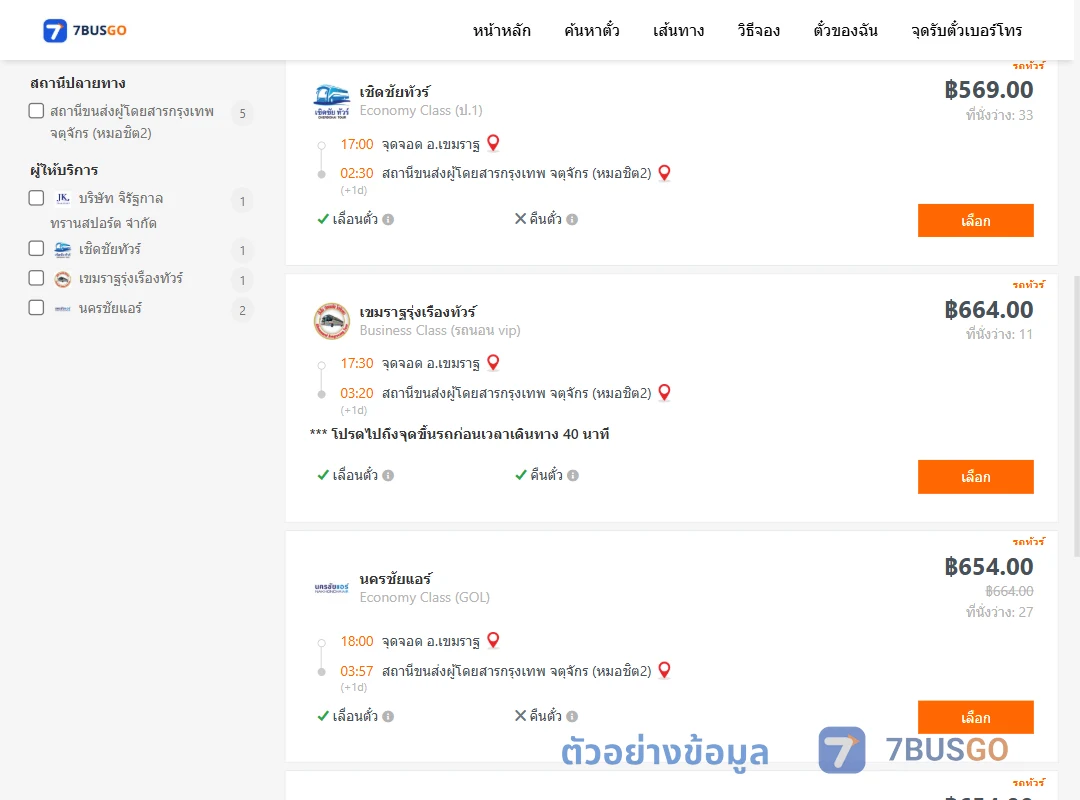Click seats available ที่นั่งว่าง: 27
The image size is (1080, 800).
click(999, 612)
